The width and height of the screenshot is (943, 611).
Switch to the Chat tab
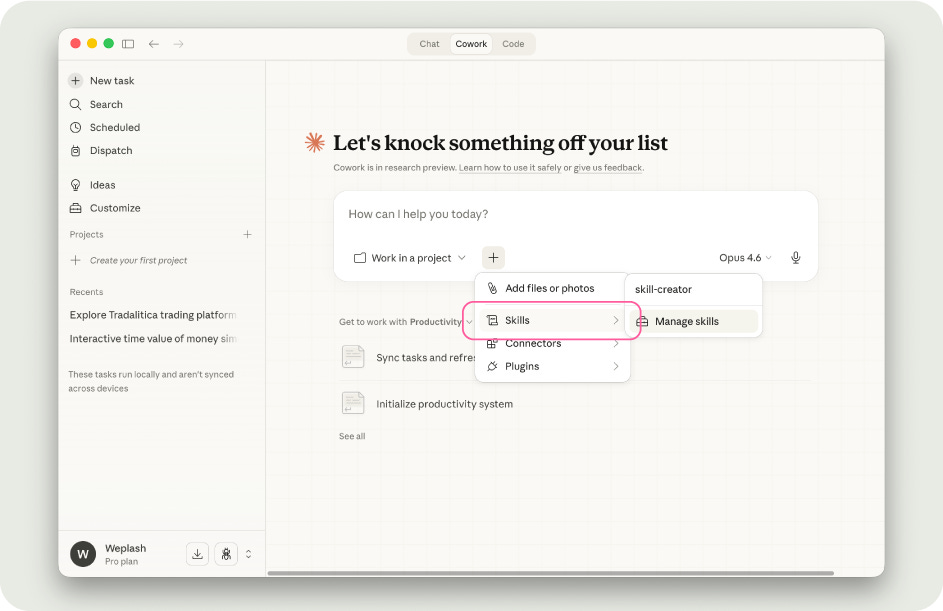429,44
